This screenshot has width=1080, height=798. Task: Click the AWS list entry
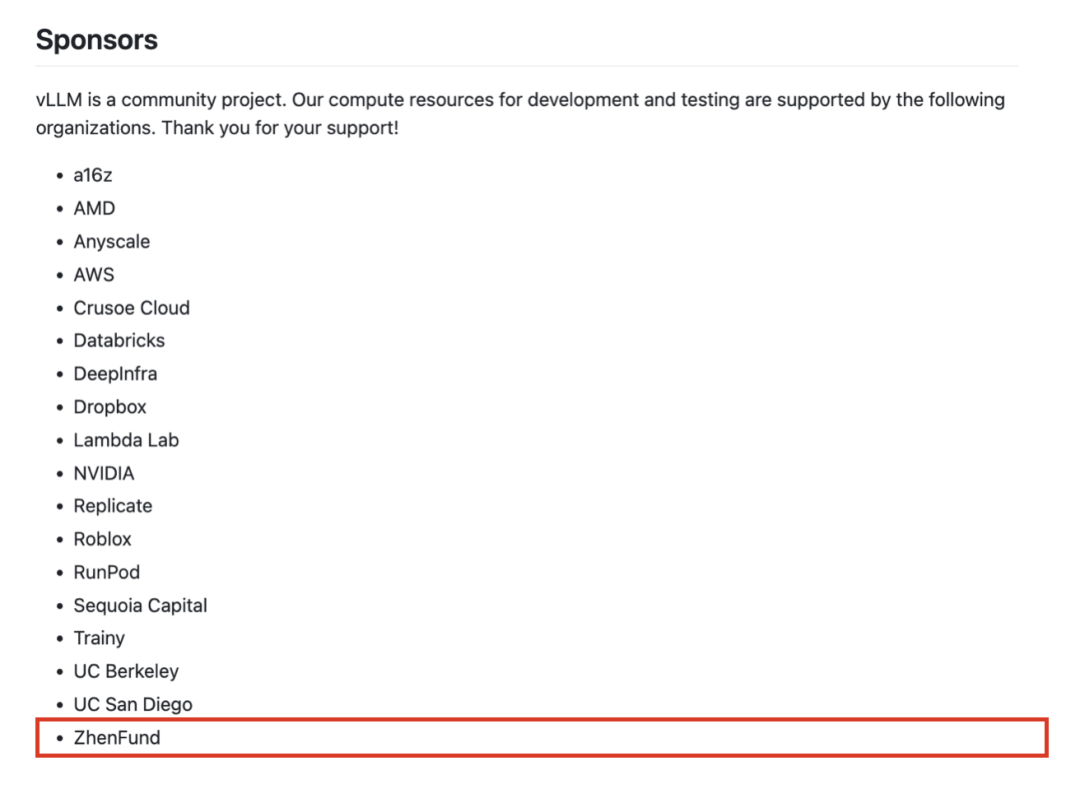coord(94,275)
